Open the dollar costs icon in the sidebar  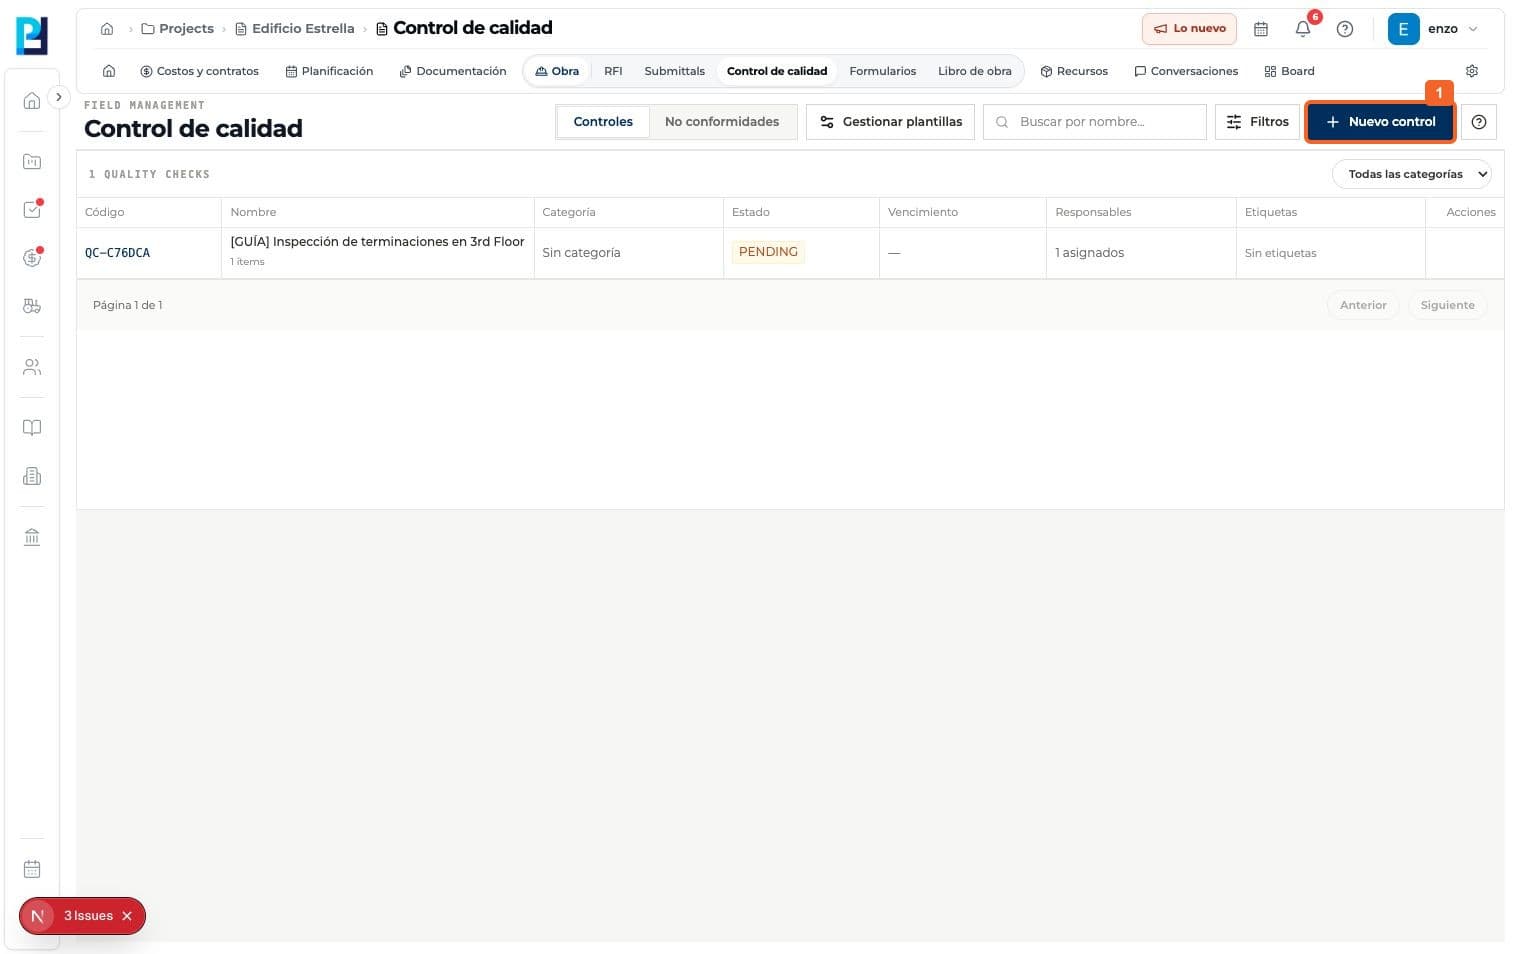[32, 257]
